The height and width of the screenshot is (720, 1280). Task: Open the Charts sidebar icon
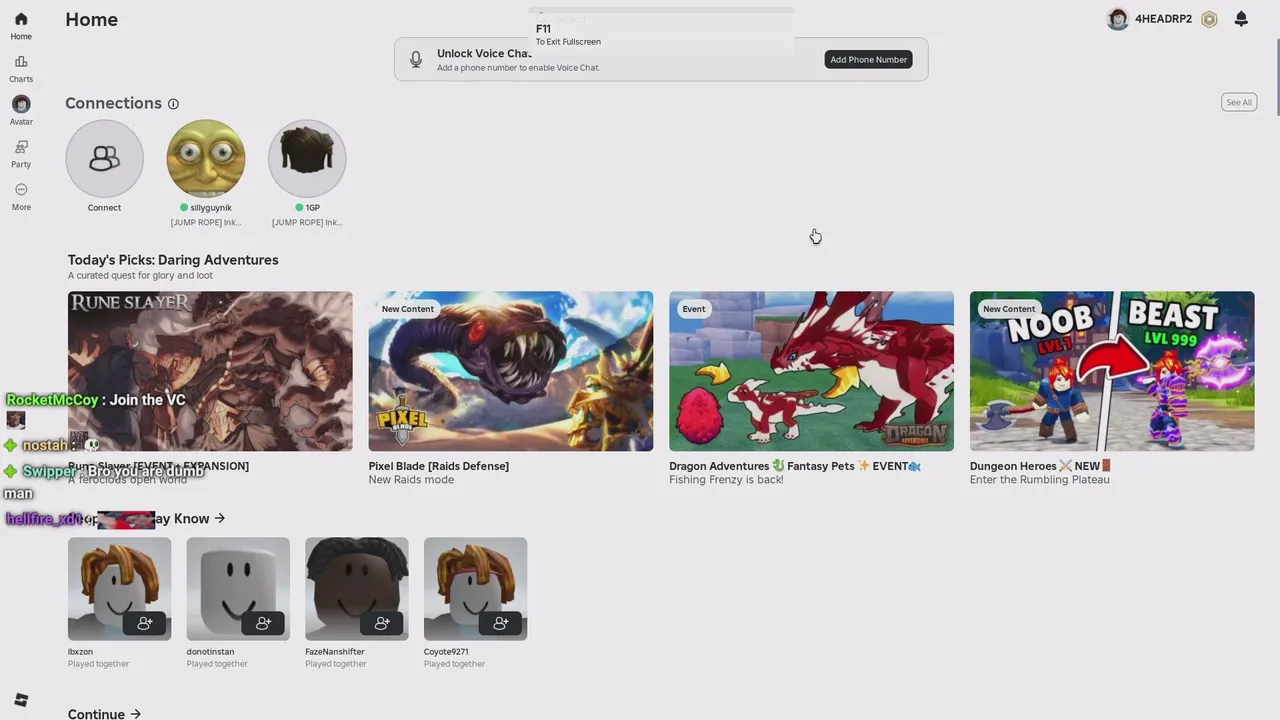(x=21, y=62)
